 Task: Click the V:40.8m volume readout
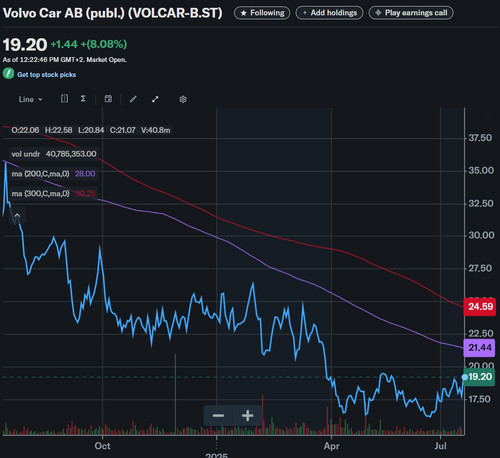click(156, 130)
